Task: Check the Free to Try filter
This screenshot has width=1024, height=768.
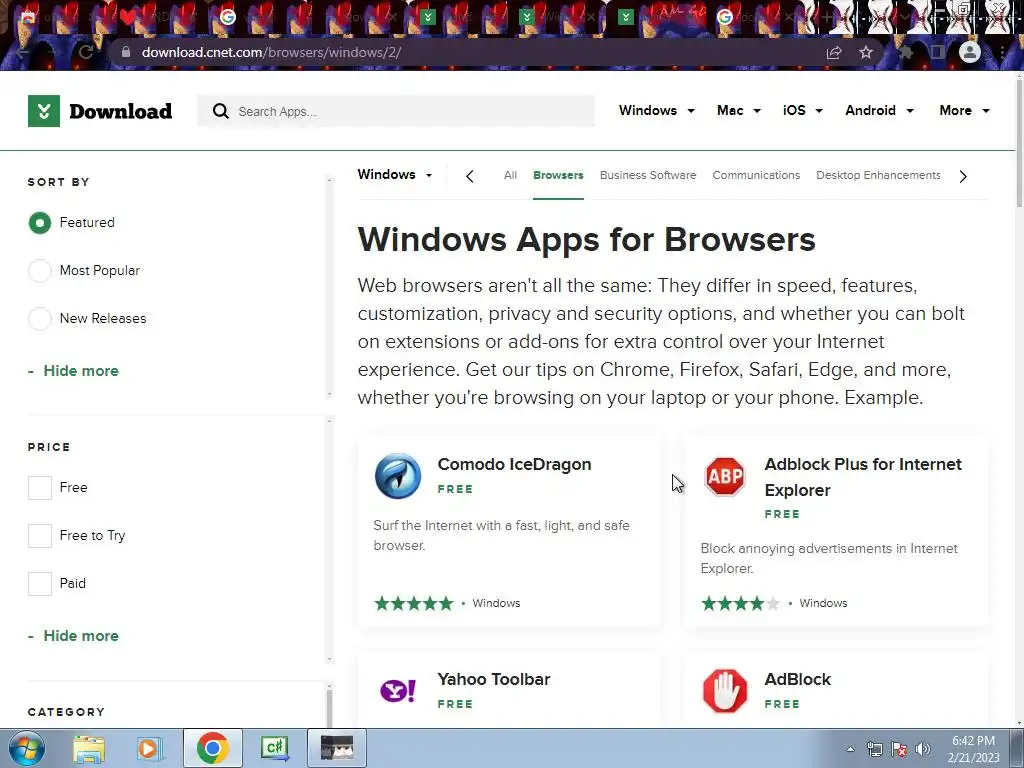Action: [x=40, y=536]
